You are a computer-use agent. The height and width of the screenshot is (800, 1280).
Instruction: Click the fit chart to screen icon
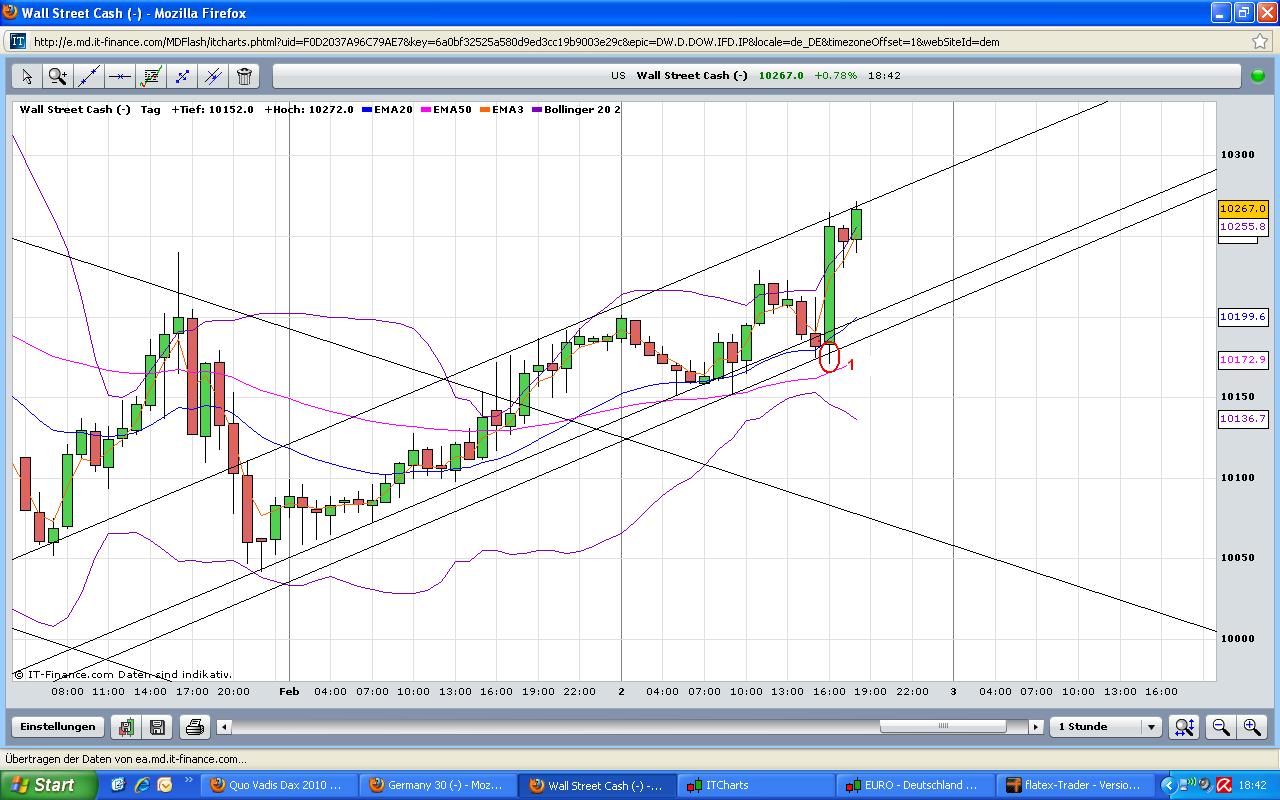(x=1184, y=727)
